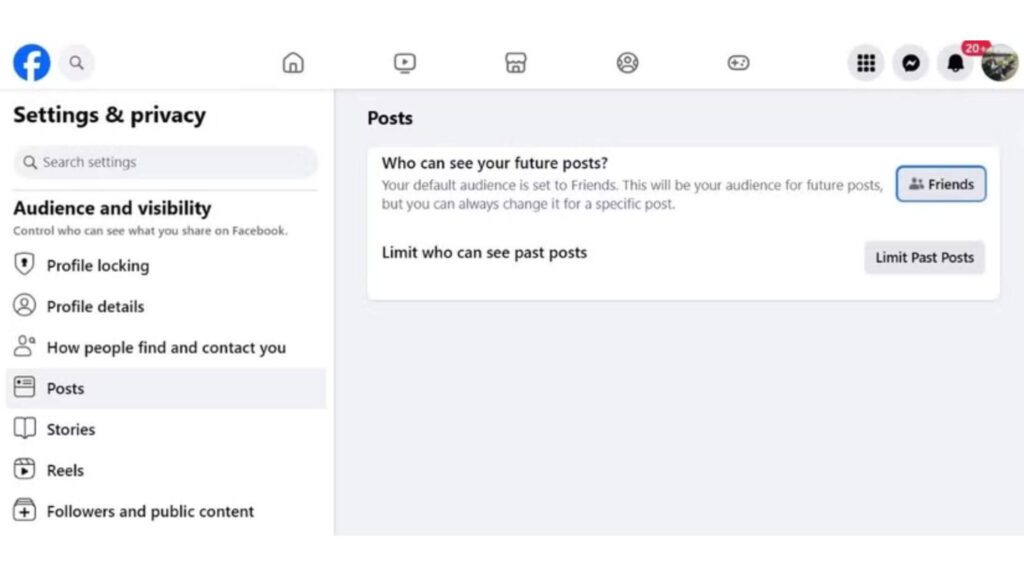Switch to the Stories settings section
This screenshot has height=576, width=1024.
[x=73, y=429]
